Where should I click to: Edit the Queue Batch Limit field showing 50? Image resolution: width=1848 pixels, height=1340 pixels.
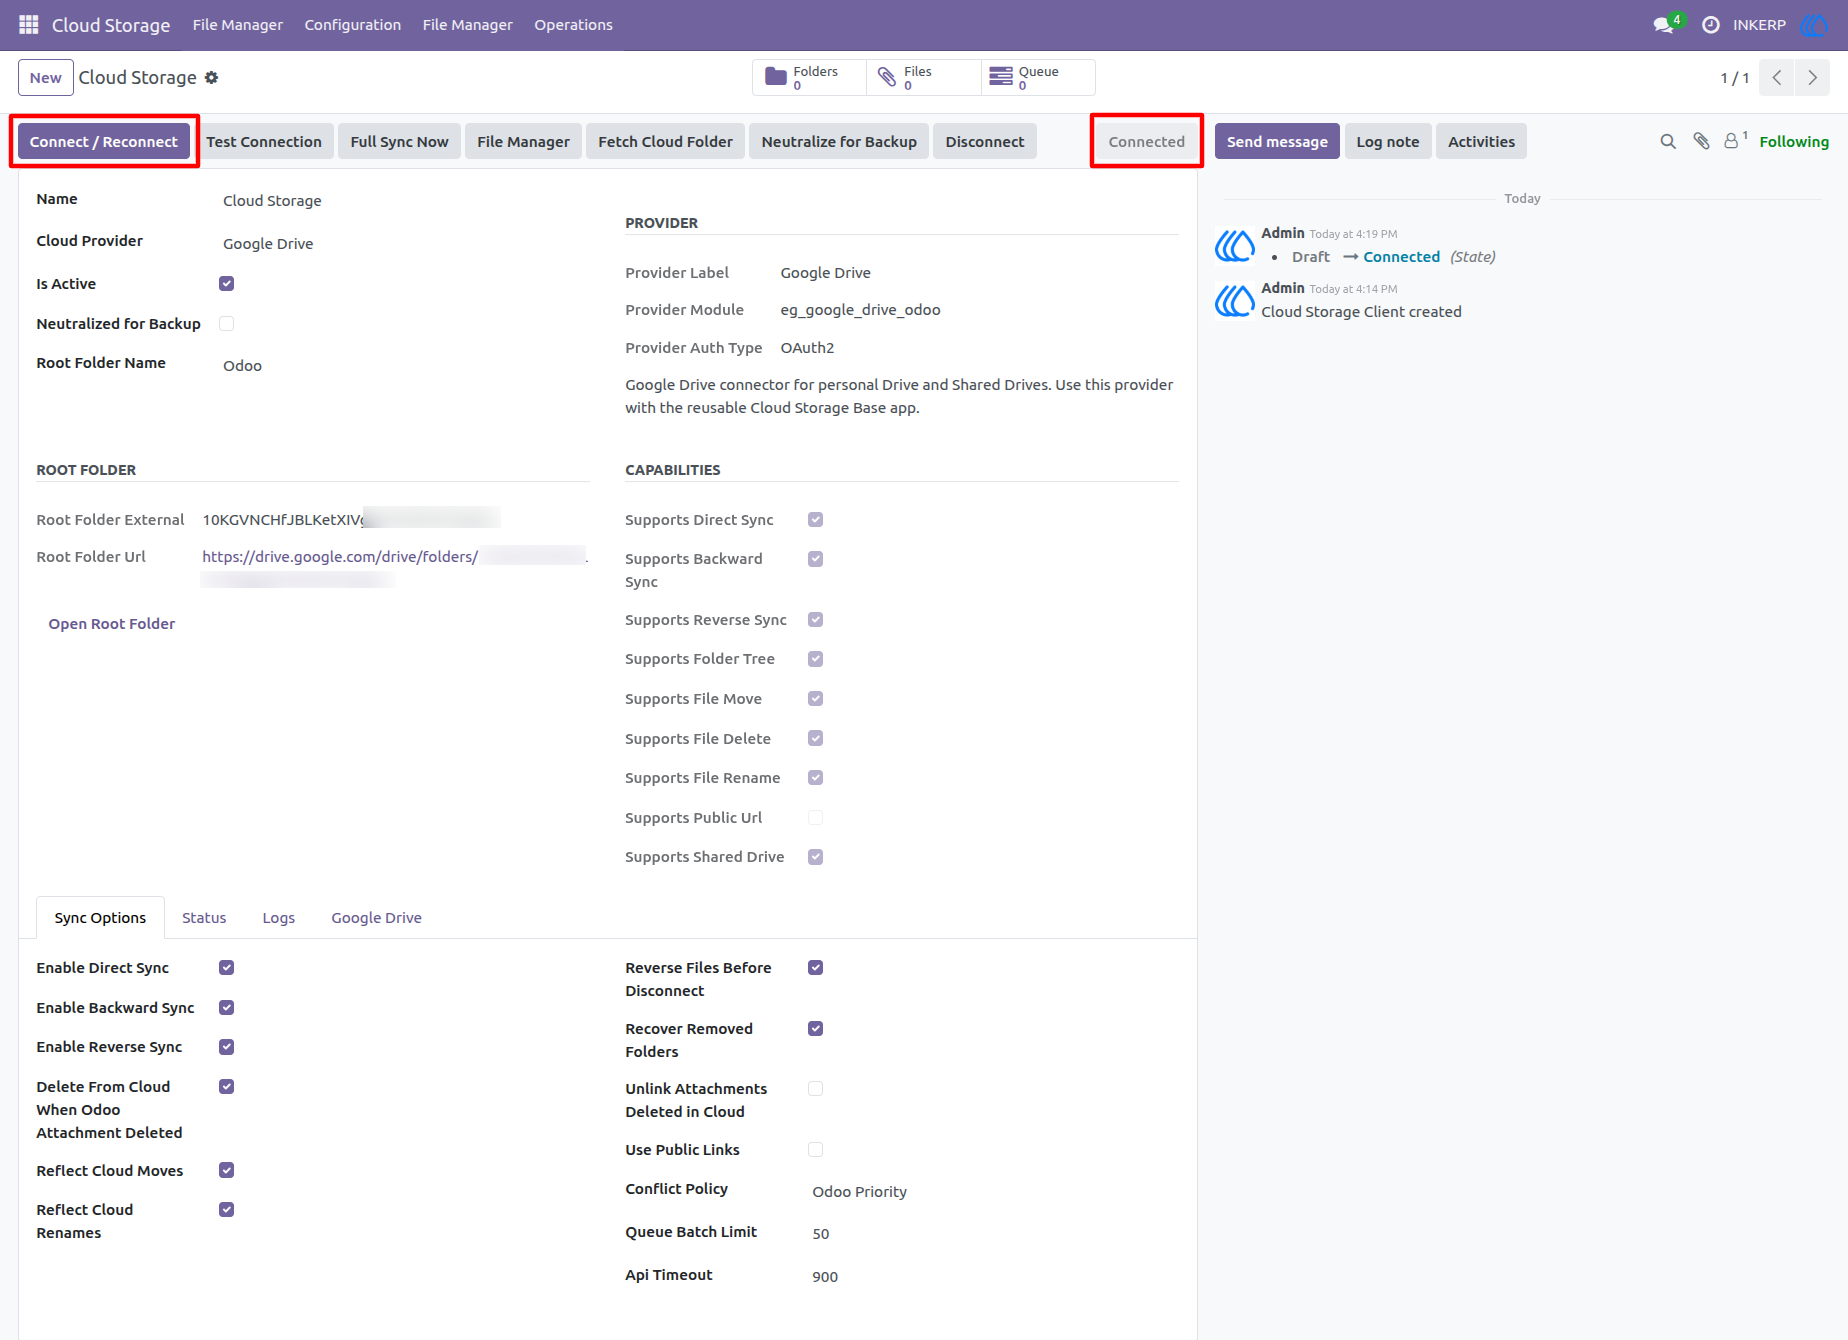point(995,1234)
